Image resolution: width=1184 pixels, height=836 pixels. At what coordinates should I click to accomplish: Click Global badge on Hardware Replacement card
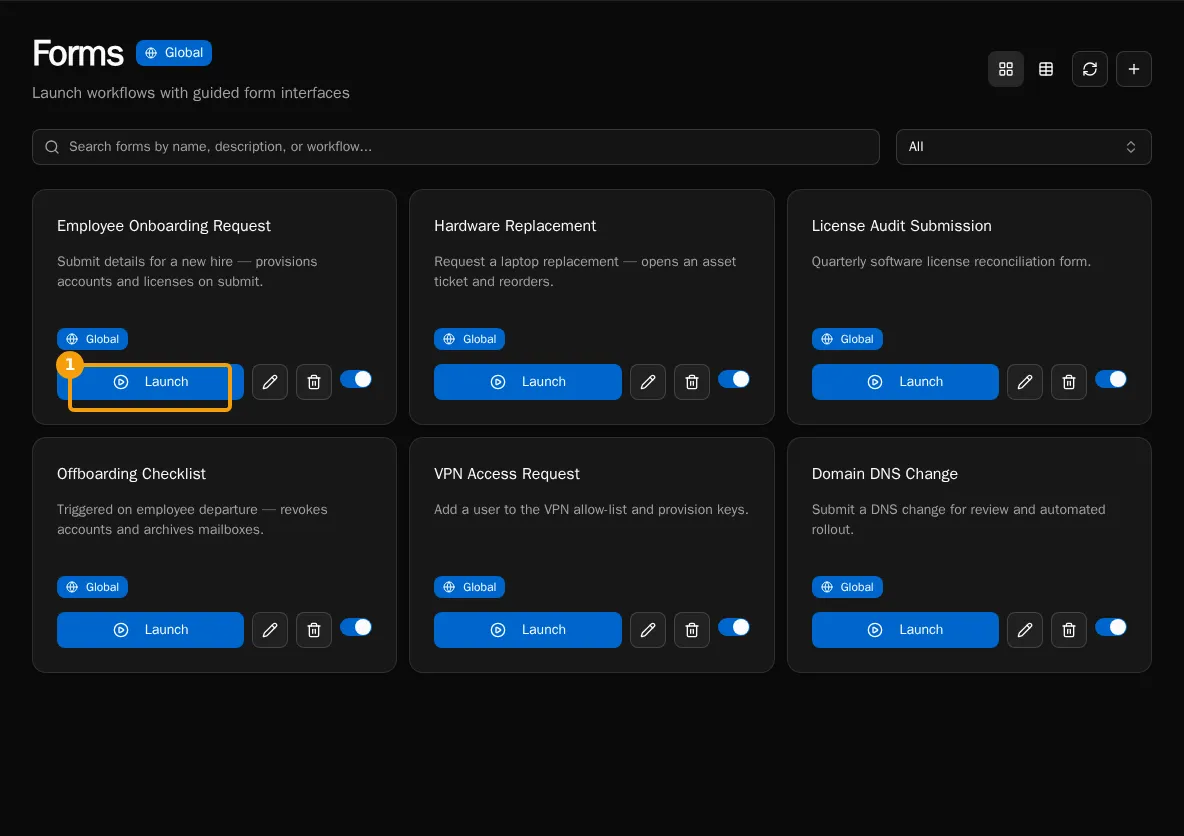click(469, 339)
